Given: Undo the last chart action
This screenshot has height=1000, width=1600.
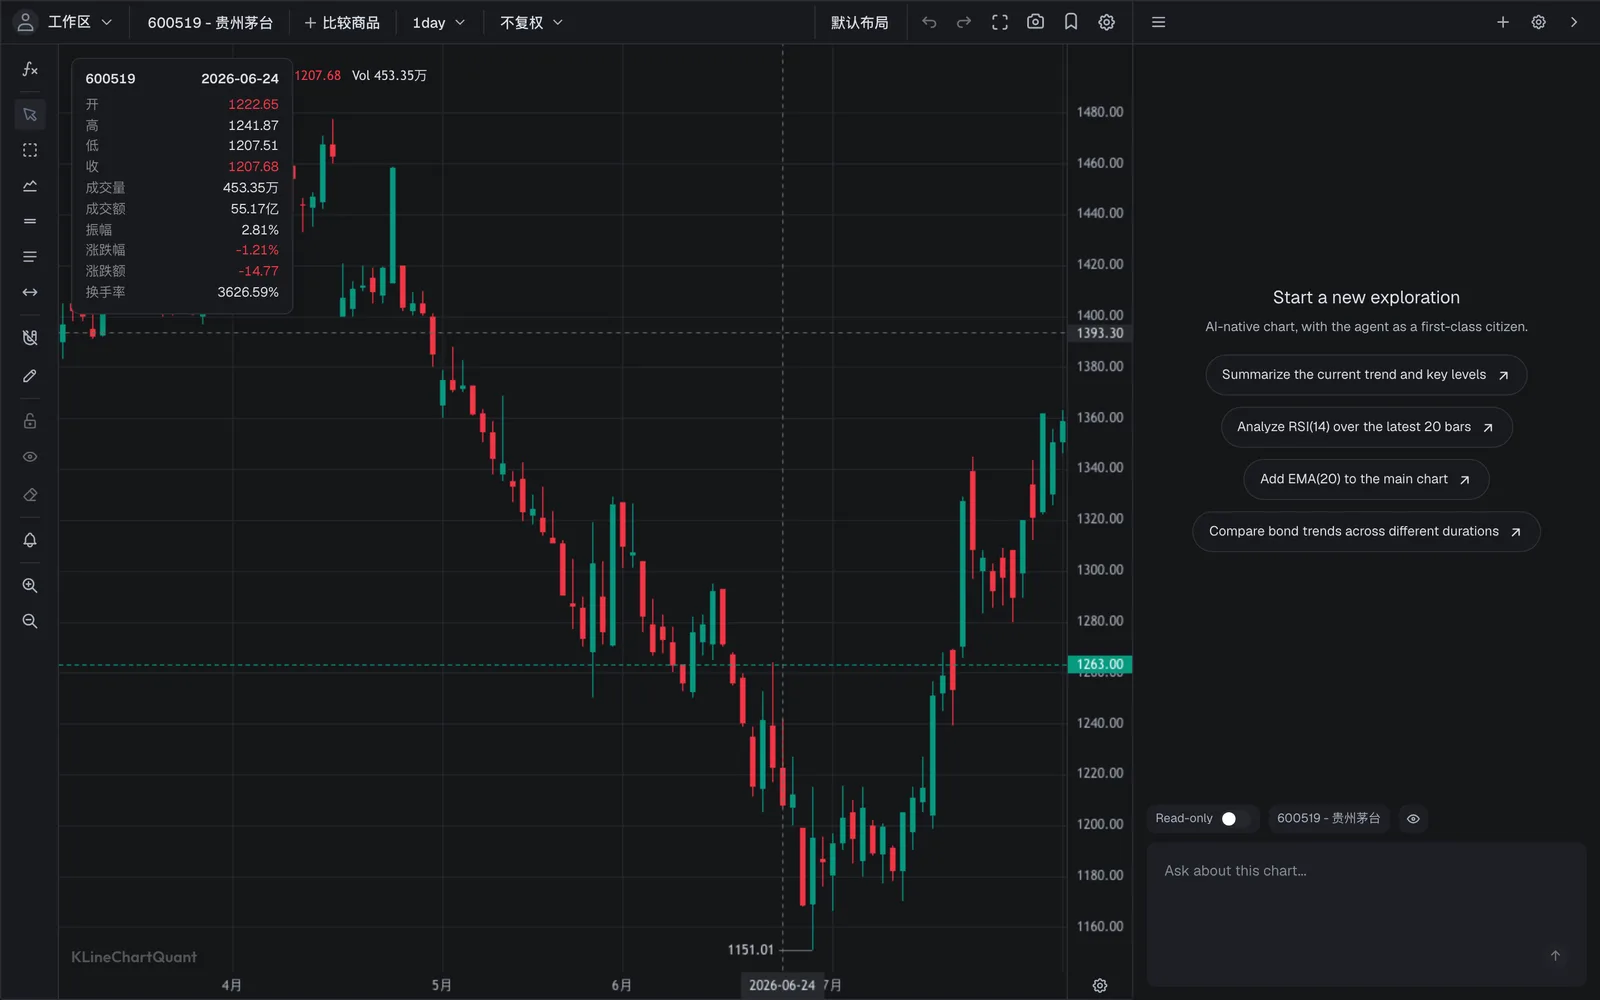Looking at the screenshot, I should pyautogui.click(x=929, y=22).
